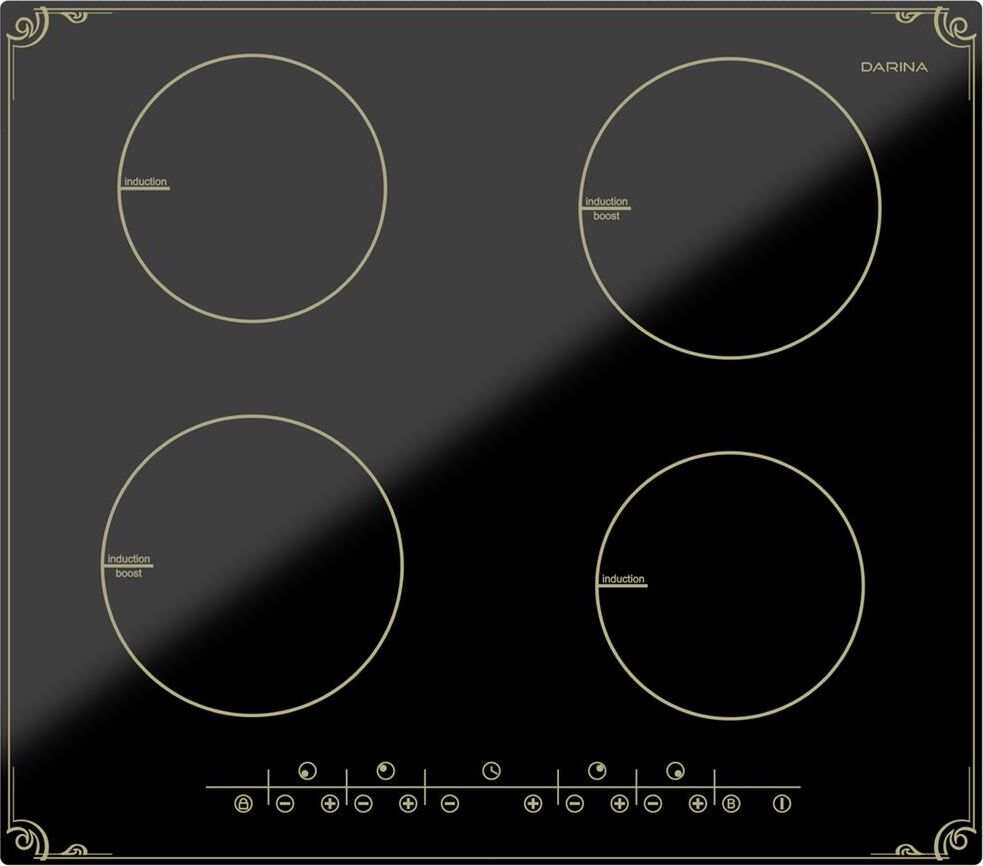This screenshot has height=866, width=983.
Task: Tap the timer clock icon
Action: pos(491,770)
